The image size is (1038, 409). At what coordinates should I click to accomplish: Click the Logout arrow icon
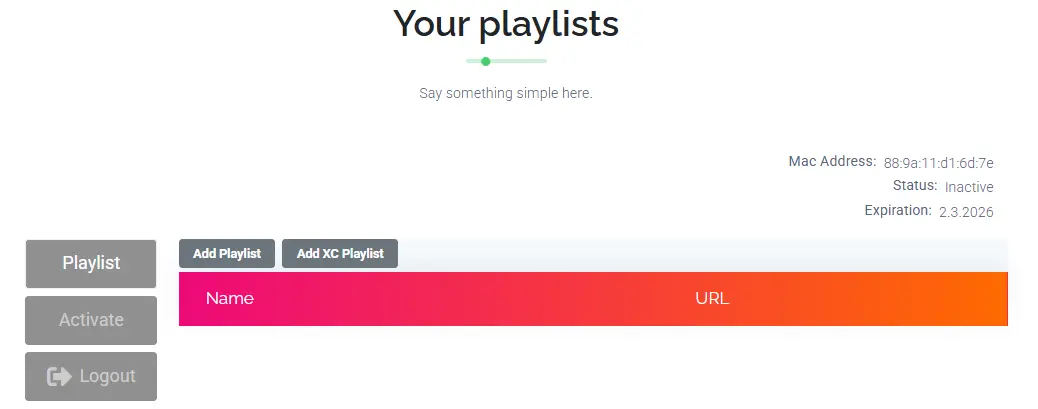coord(59,376)
